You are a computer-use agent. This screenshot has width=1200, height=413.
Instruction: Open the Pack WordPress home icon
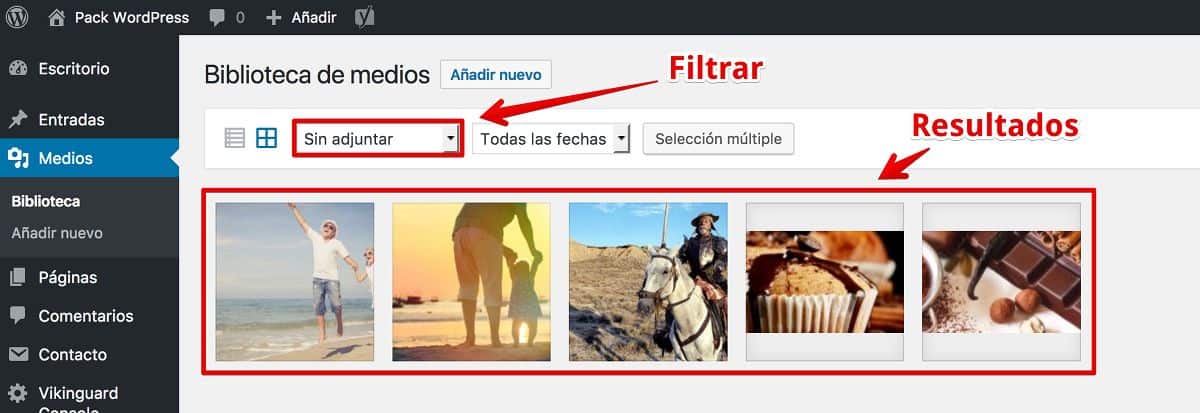[57, 17]
